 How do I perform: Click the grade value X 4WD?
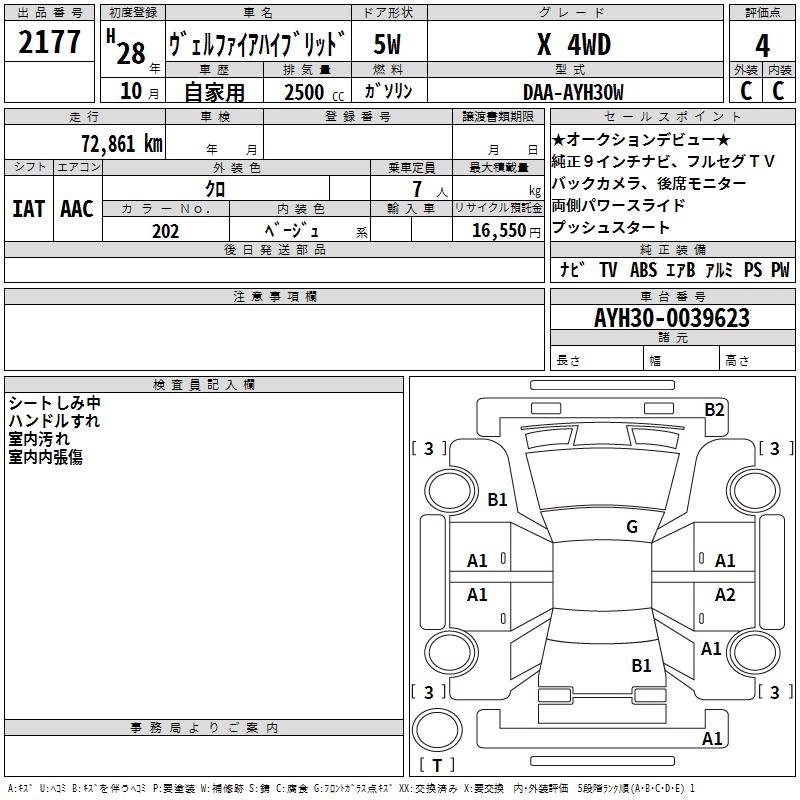click(x=574, y=44)
